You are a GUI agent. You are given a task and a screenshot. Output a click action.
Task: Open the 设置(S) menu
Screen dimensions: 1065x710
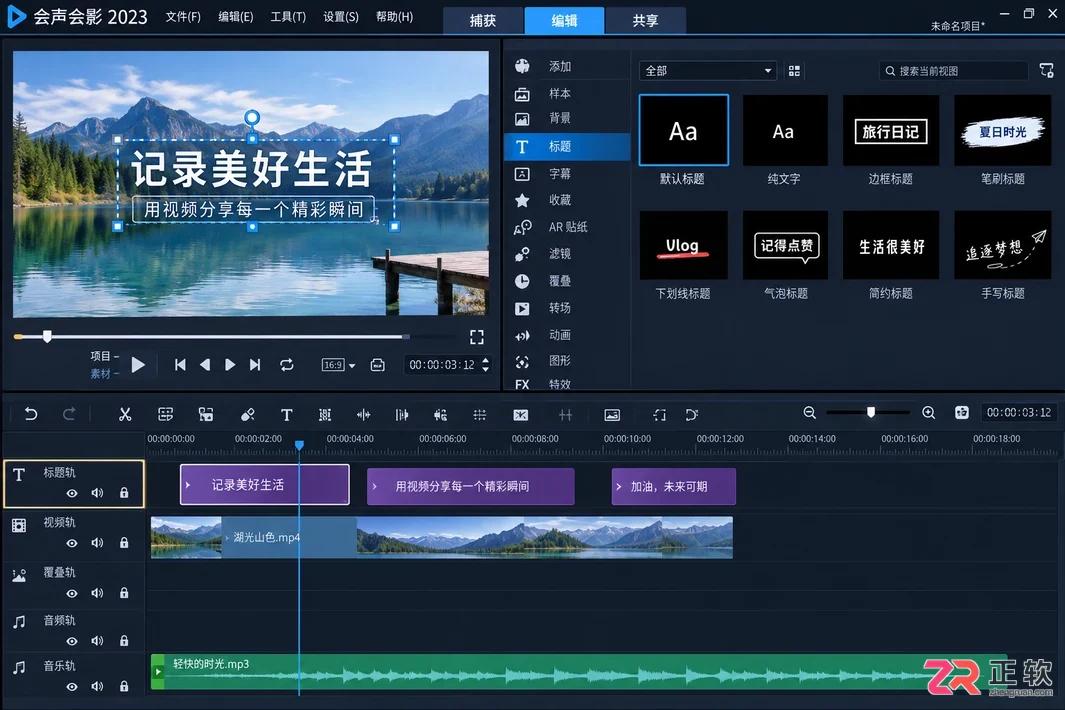point(340,16)
